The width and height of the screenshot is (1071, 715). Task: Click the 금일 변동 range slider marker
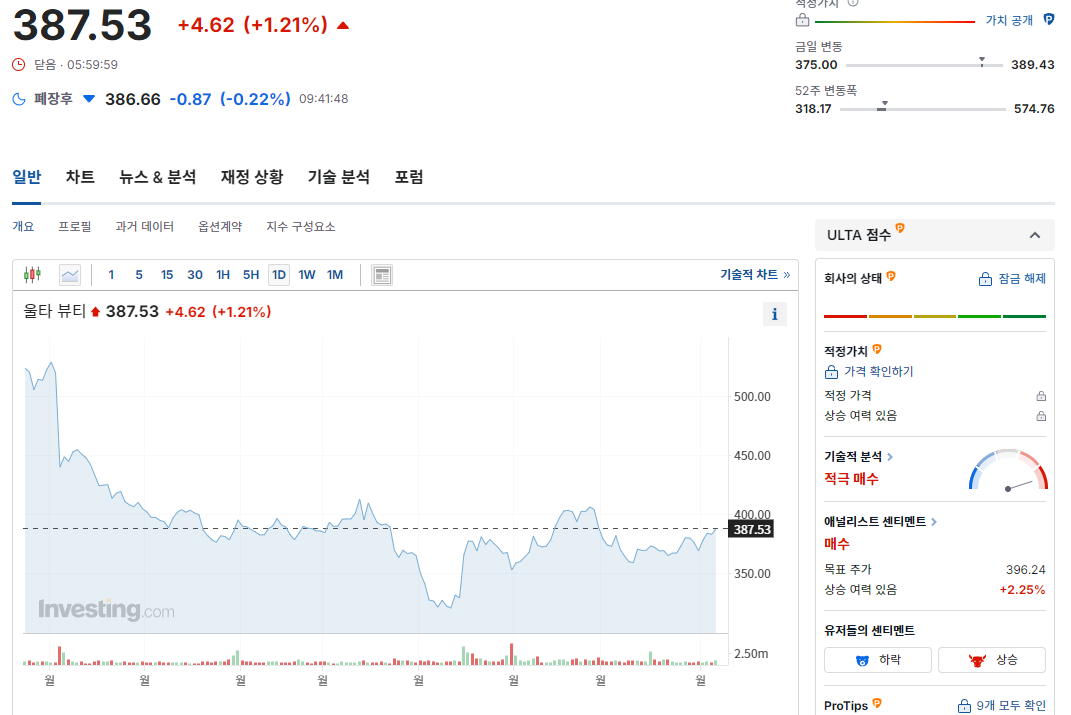pyautogui.click(x=982, y=61)
